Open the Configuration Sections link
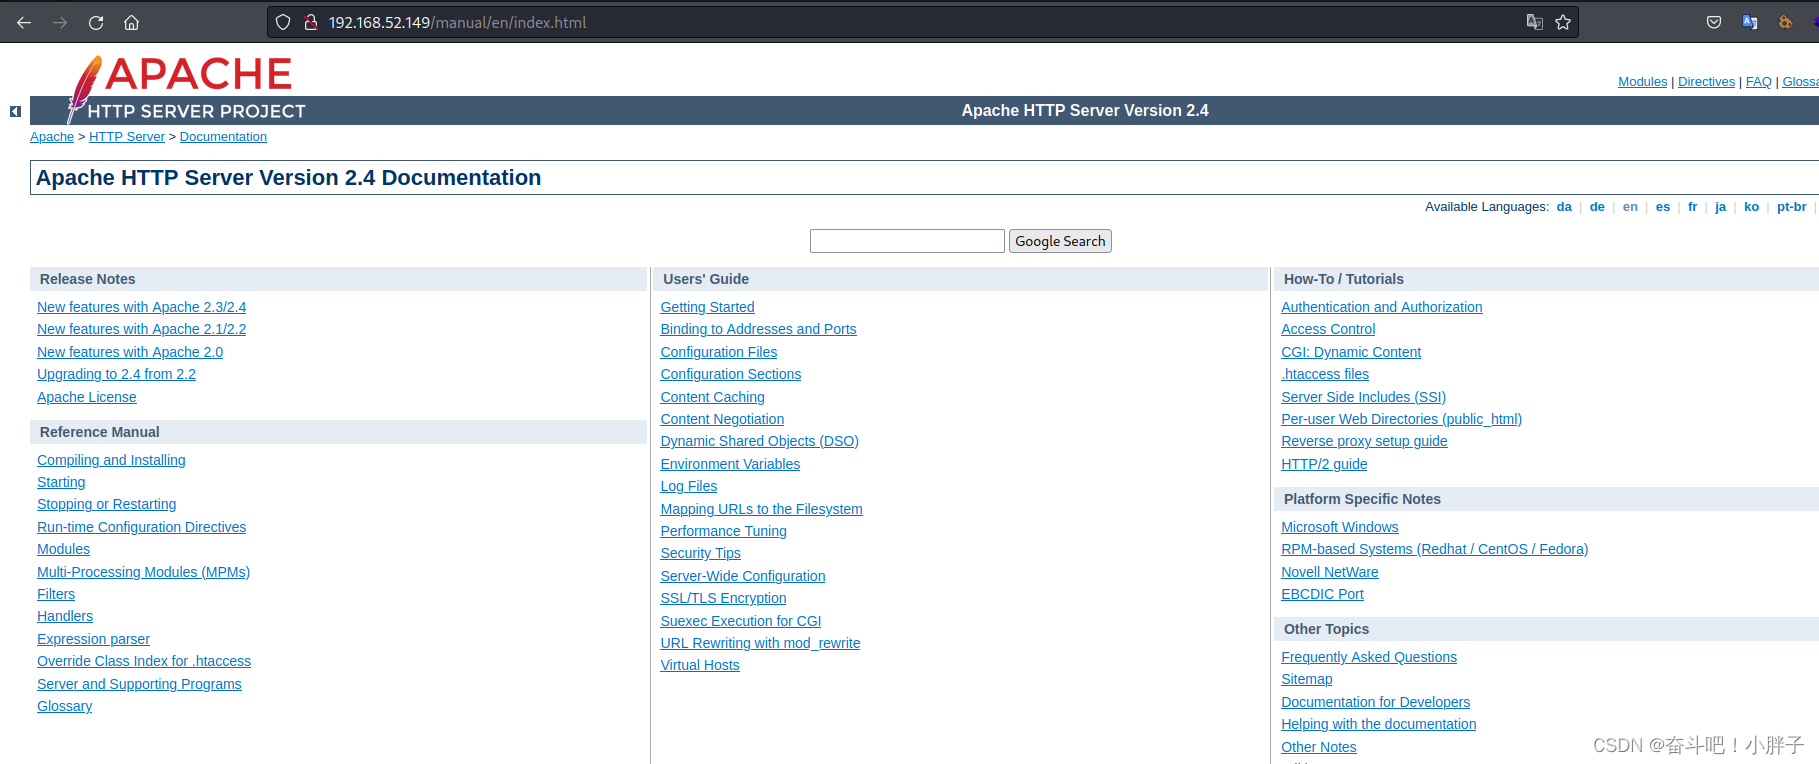This screenshot has height=764, width=1819. click(730, 374)
